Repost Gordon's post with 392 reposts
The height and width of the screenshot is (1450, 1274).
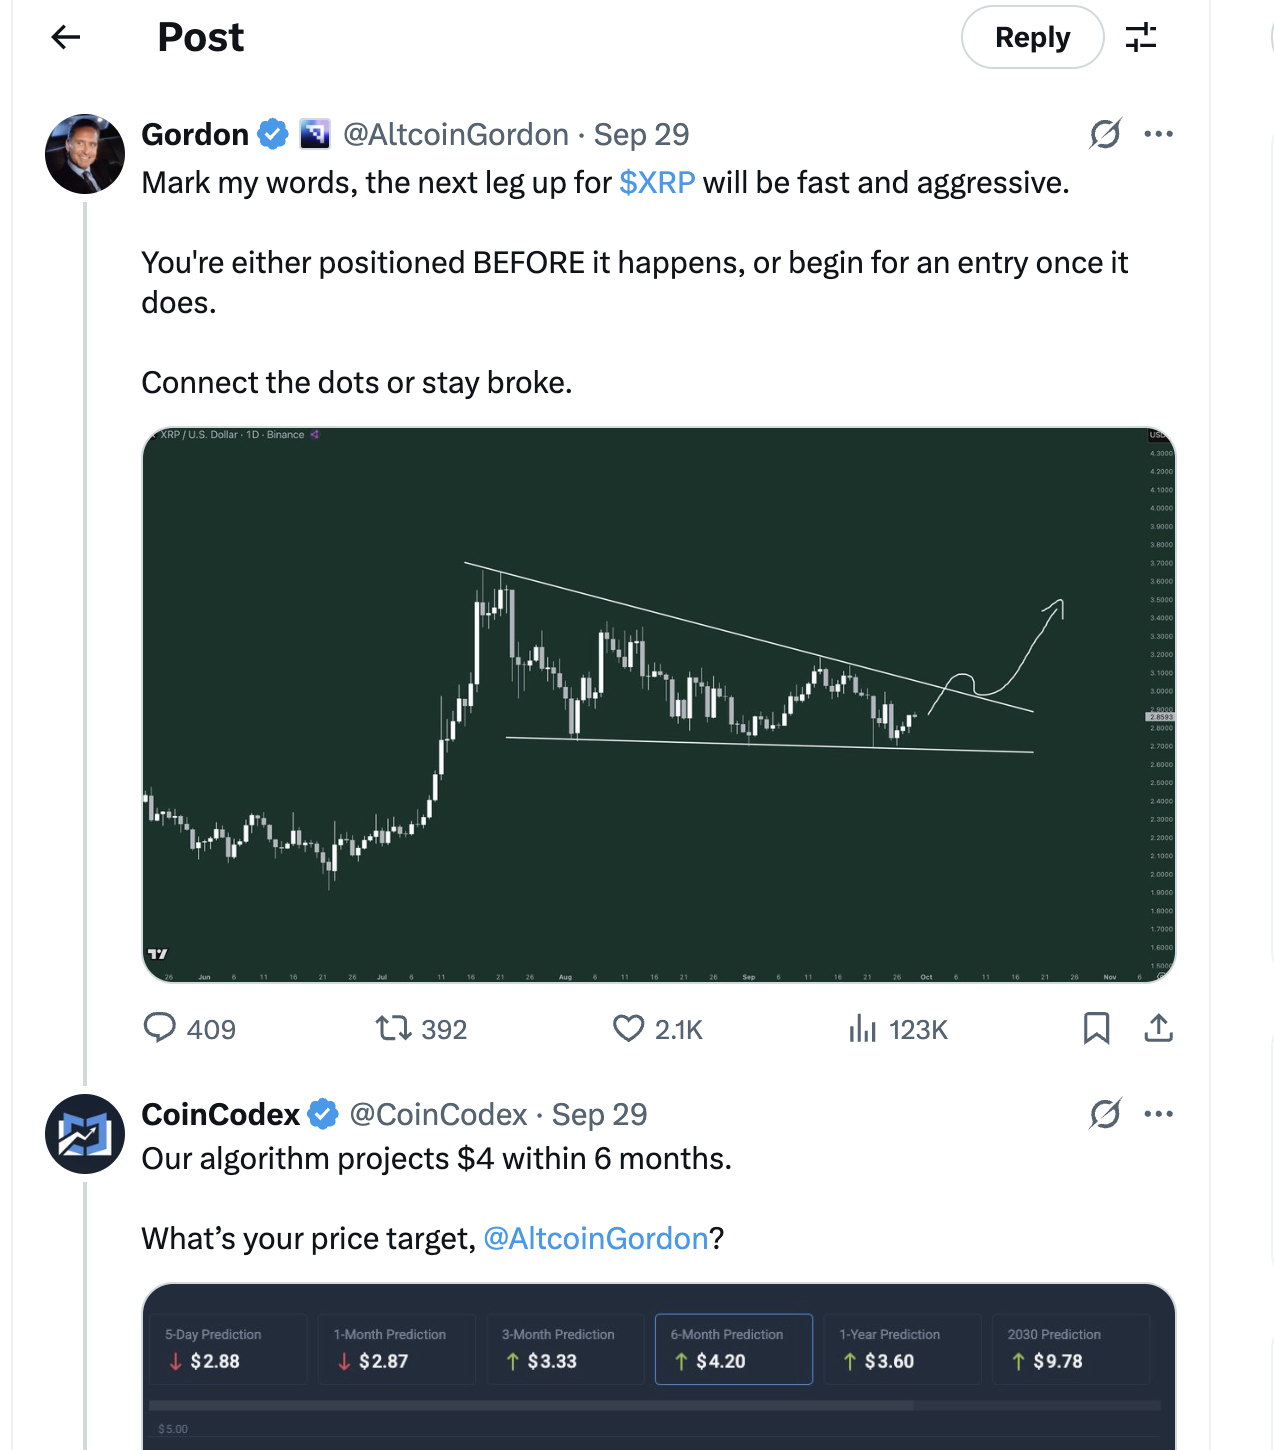(x=393, y=1028)
